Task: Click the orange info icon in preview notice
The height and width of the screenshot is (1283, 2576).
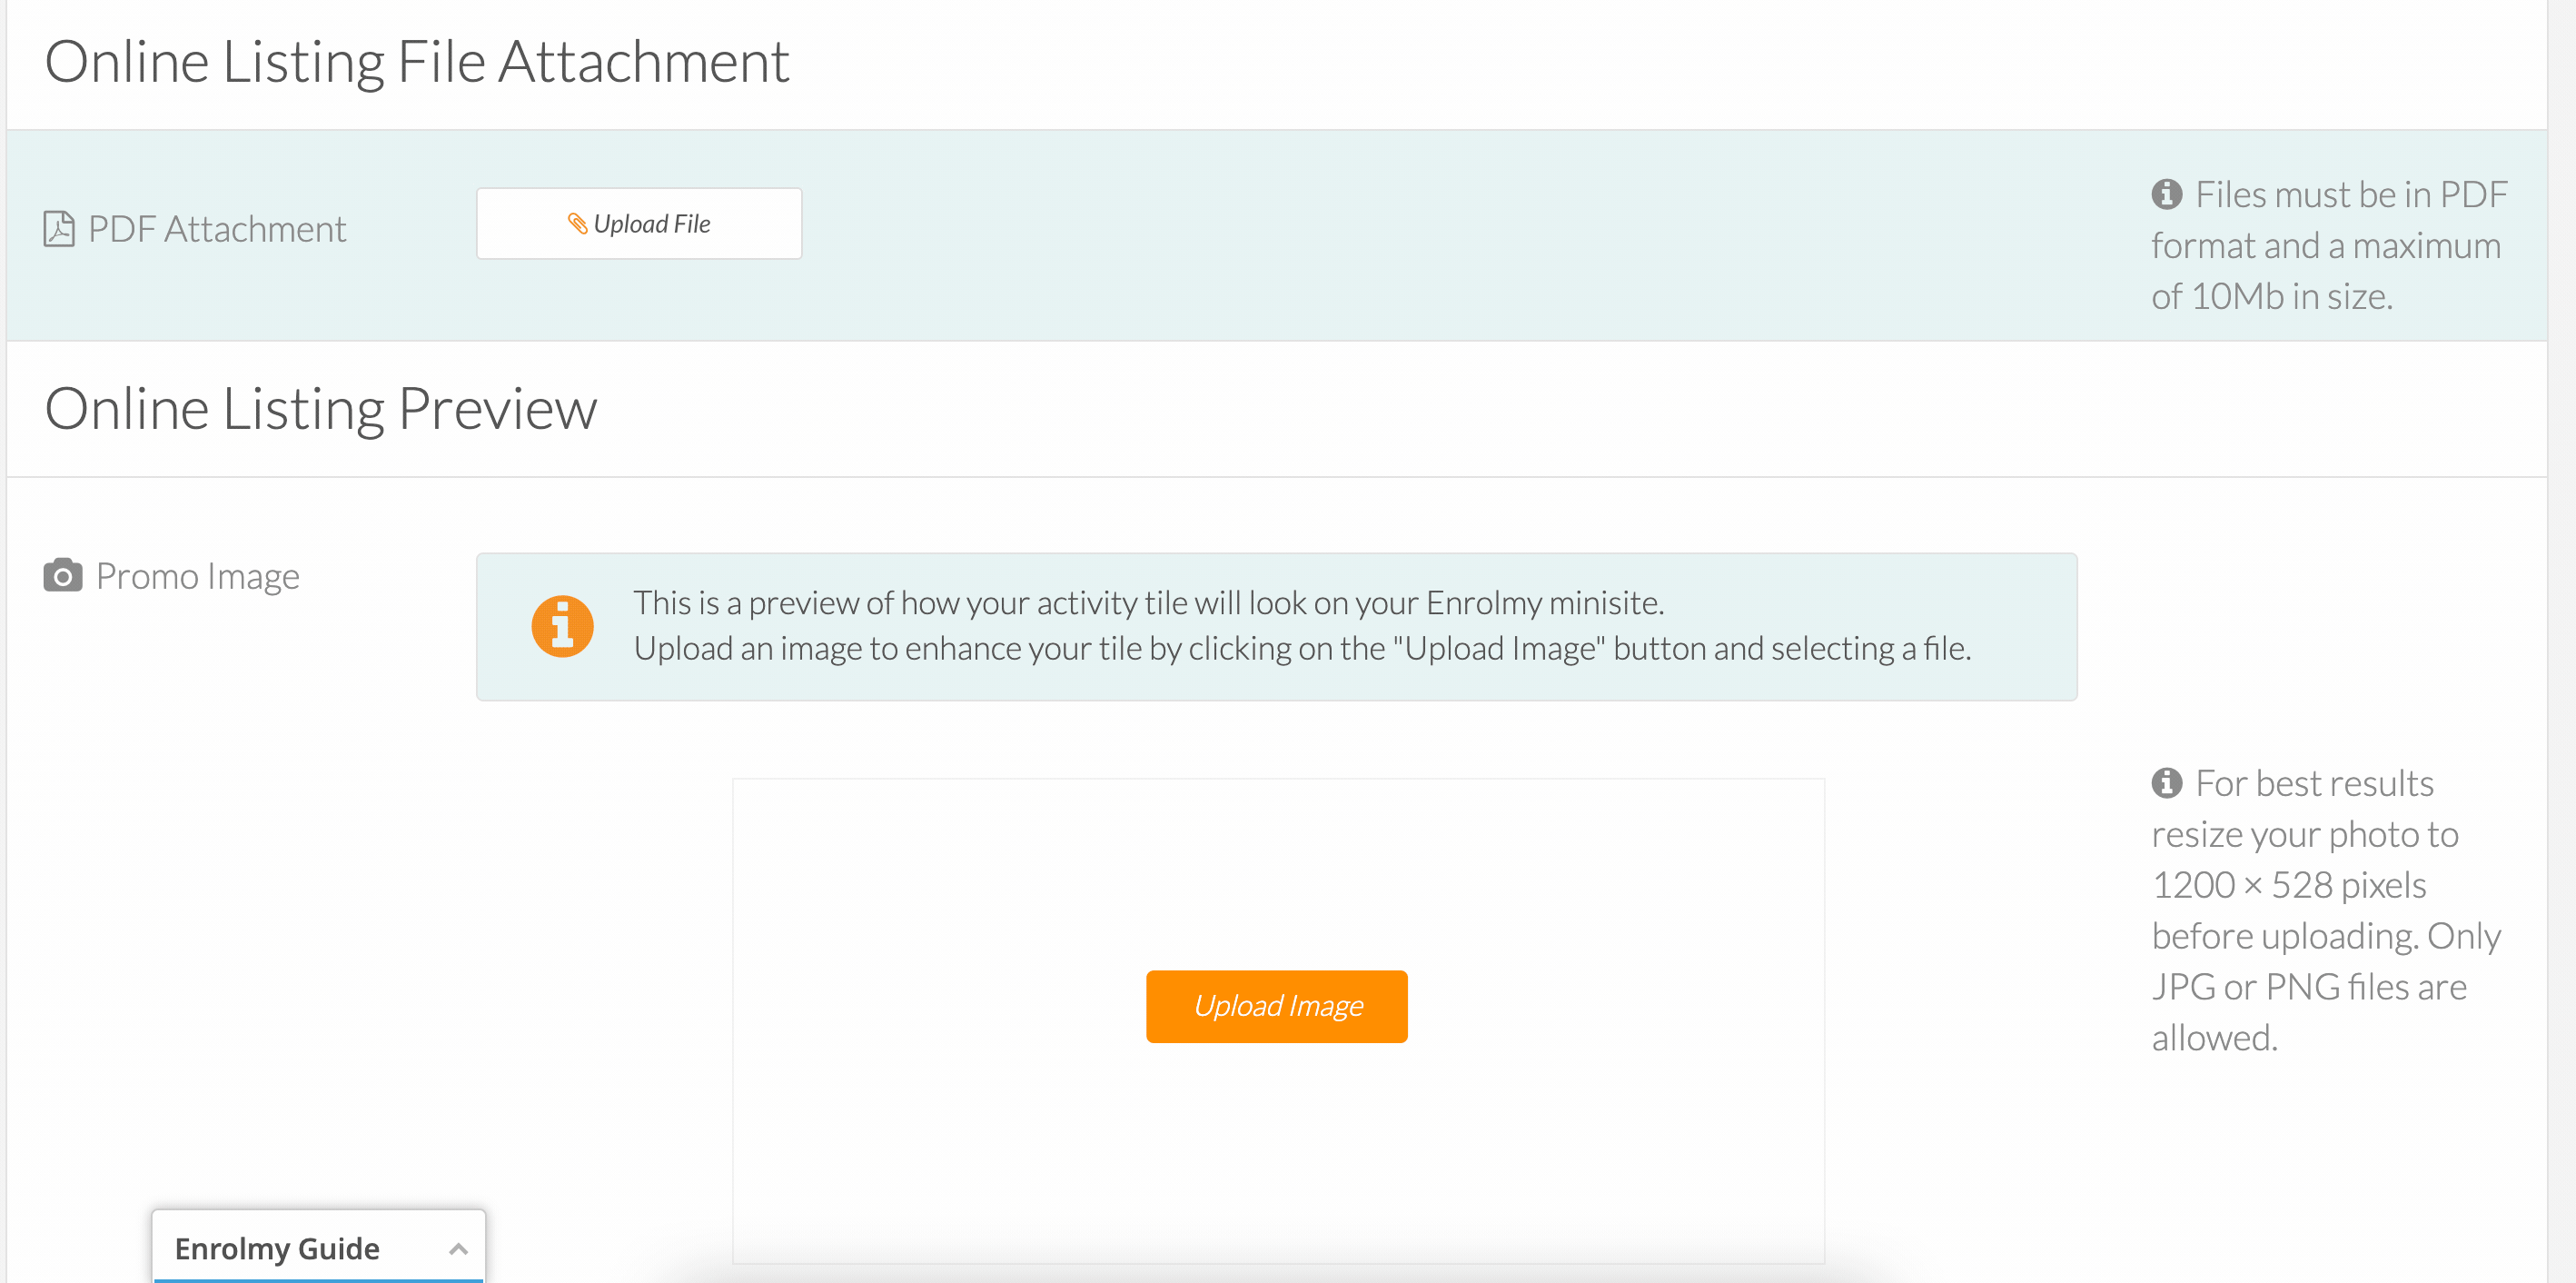Action: (562, 627)
